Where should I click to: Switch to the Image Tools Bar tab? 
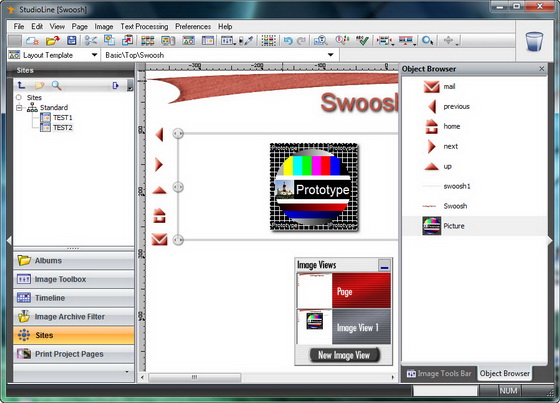coord(439,373)
